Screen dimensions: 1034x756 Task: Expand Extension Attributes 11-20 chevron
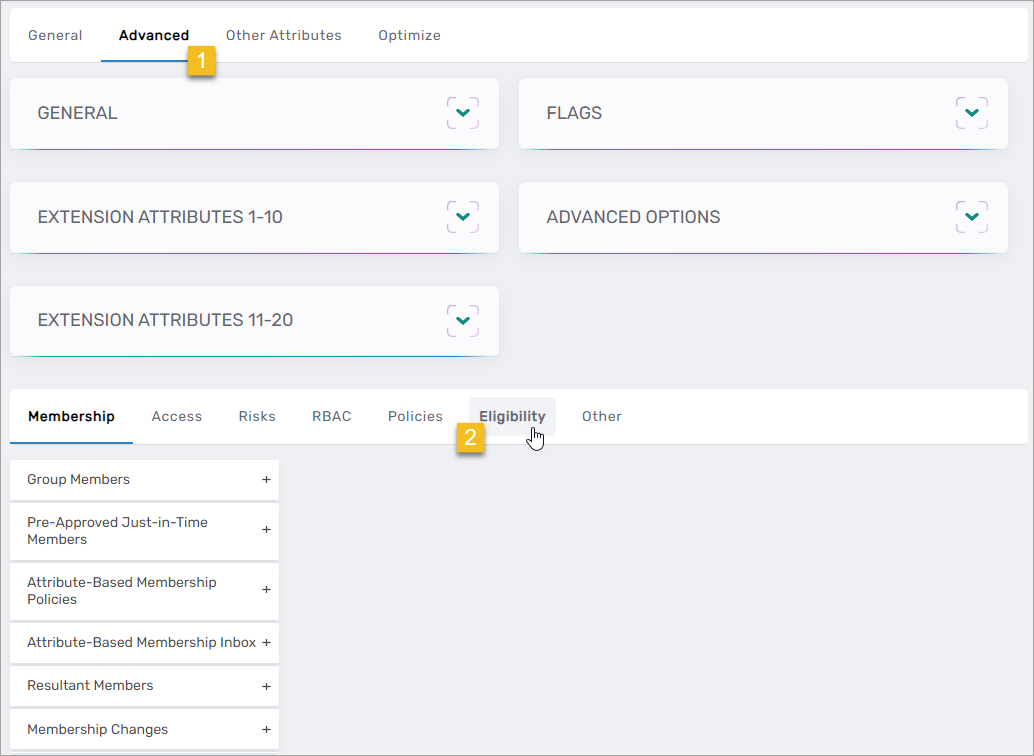click(x=462, y=321)
